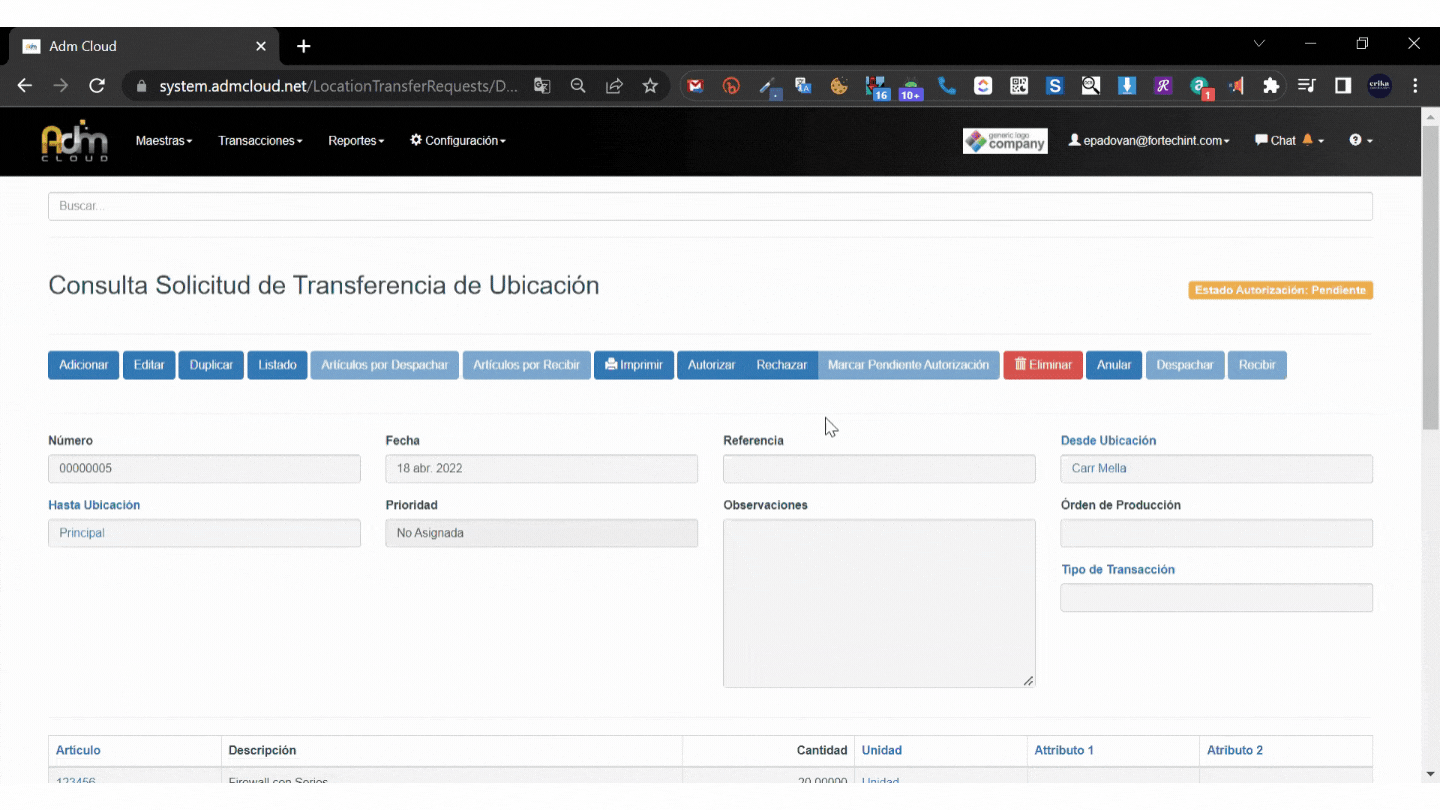This screenshot has height=810, width=1440.
Task: Click the generic company logo
Action: point(1005,141)
